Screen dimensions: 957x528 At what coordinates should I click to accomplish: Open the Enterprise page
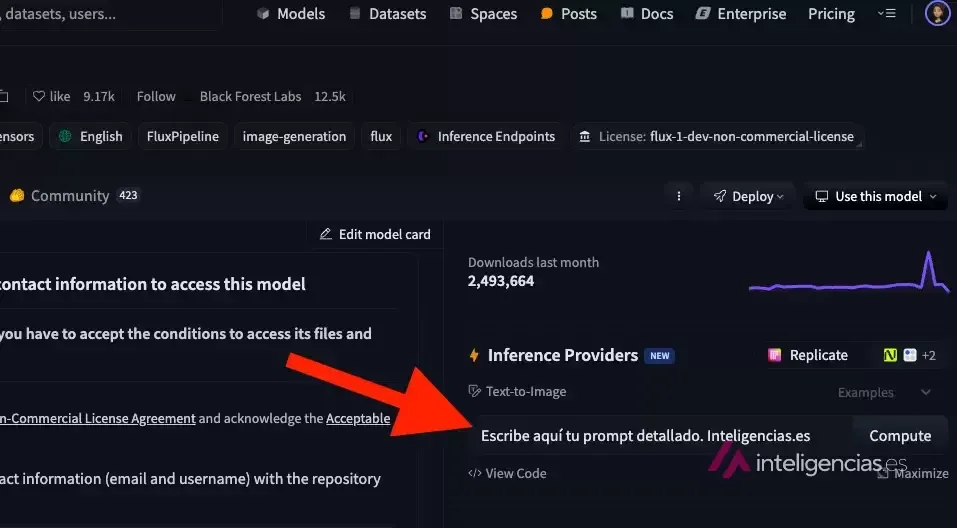741,13
